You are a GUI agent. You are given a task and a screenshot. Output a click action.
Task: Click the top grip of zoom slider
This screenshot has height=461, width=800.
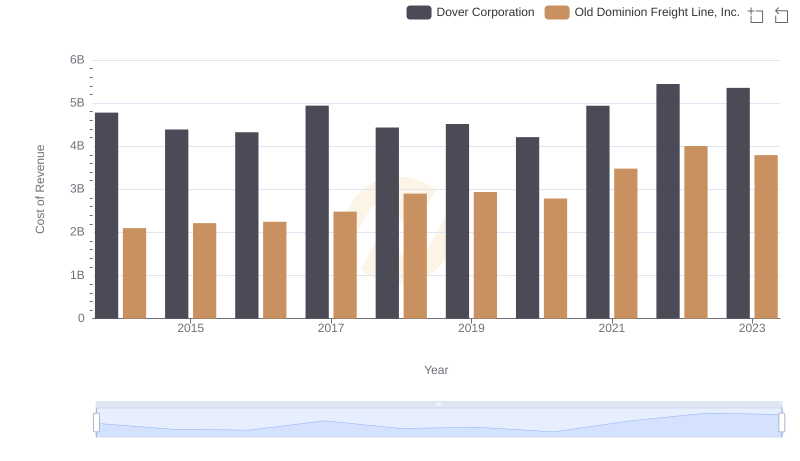(x=439, y=404)
